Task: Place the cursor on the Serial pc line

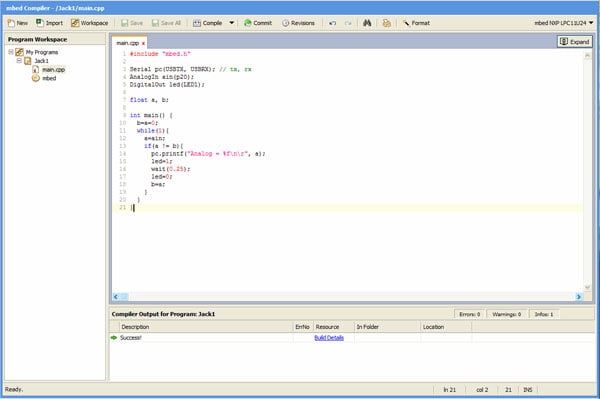Action: (191, 69)
